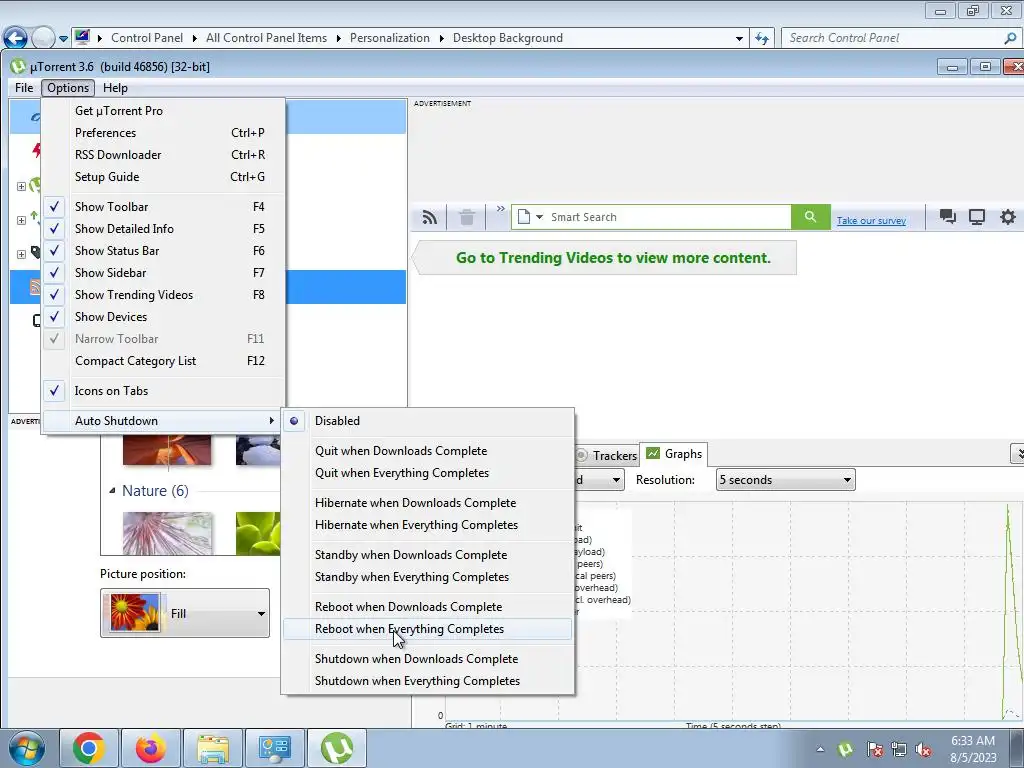Choose Reboot when Everything Completes
Screen dimensions: 1024x768
(x=428, y=630)
